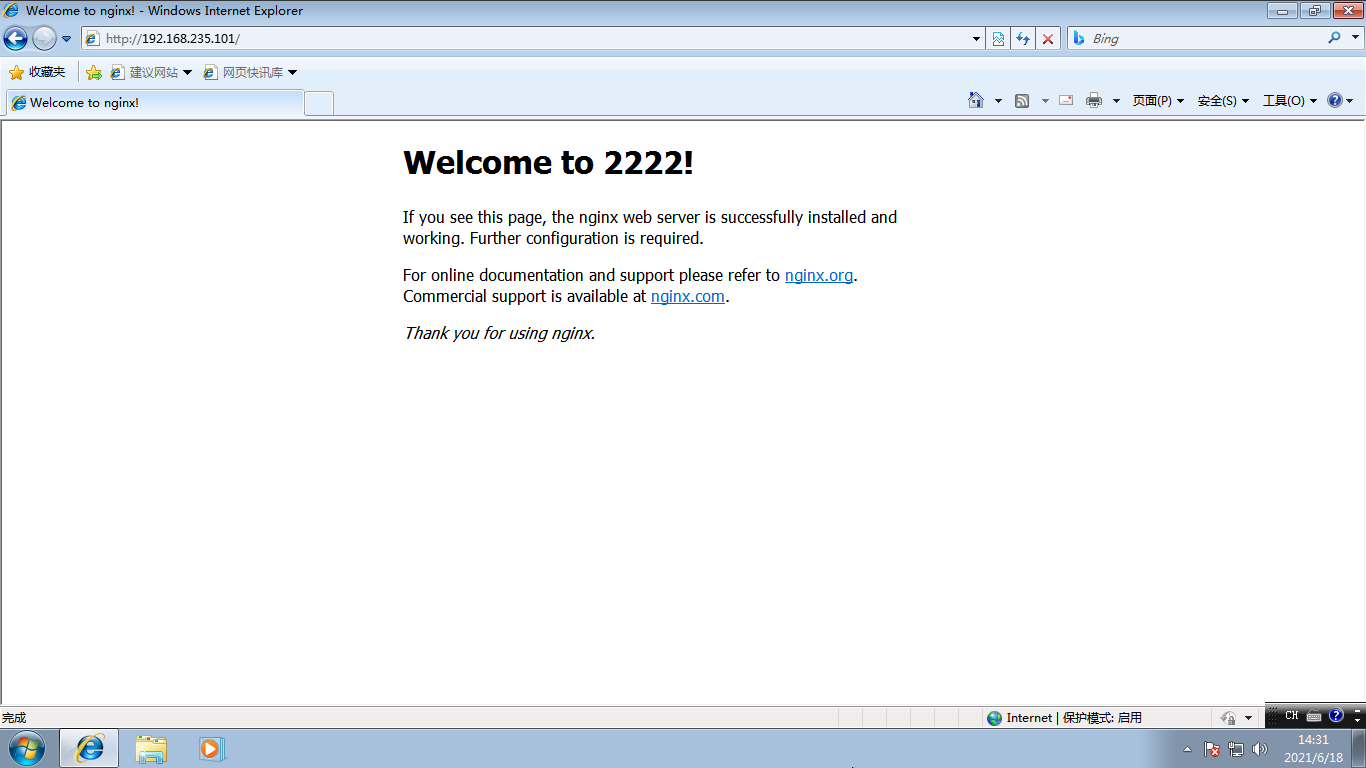Viewport: 1366px width, 768px height.
Task: Toggle Compatibility View broken-page icon
Action: coord(998,39)
